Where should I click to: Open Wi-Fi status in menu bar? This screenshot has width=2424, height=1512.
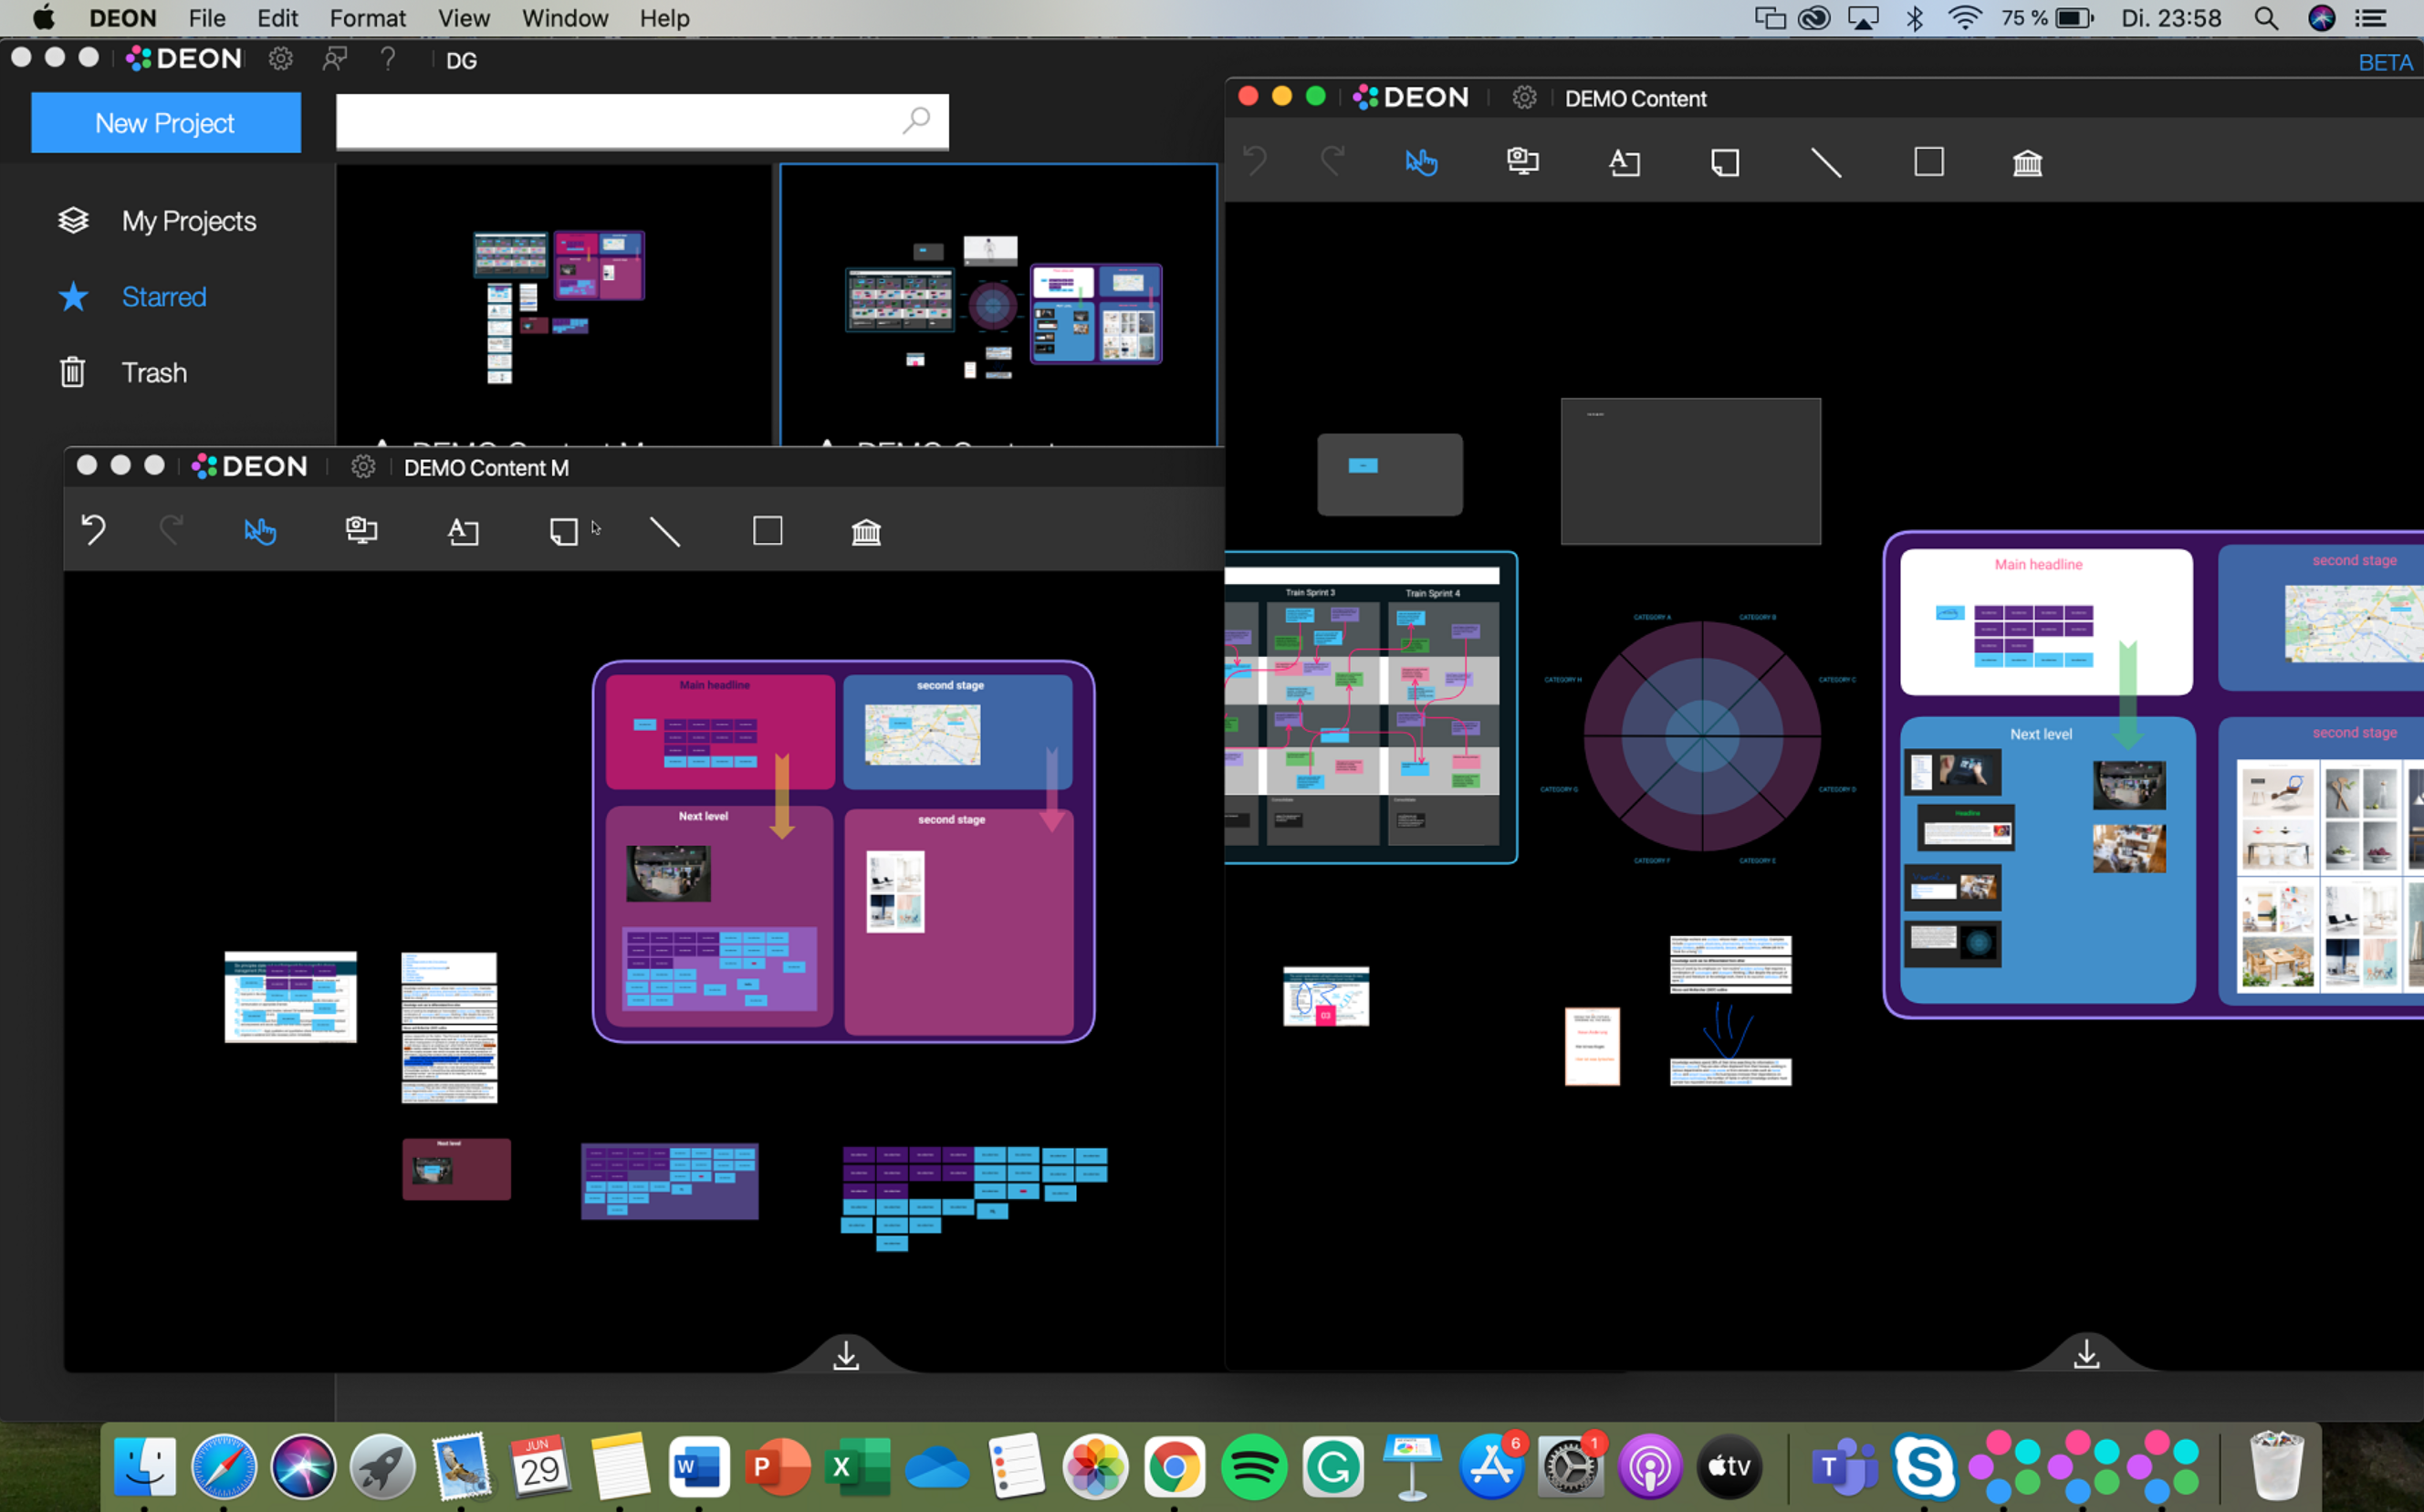pyautogui.click(x=1965, y=18)
